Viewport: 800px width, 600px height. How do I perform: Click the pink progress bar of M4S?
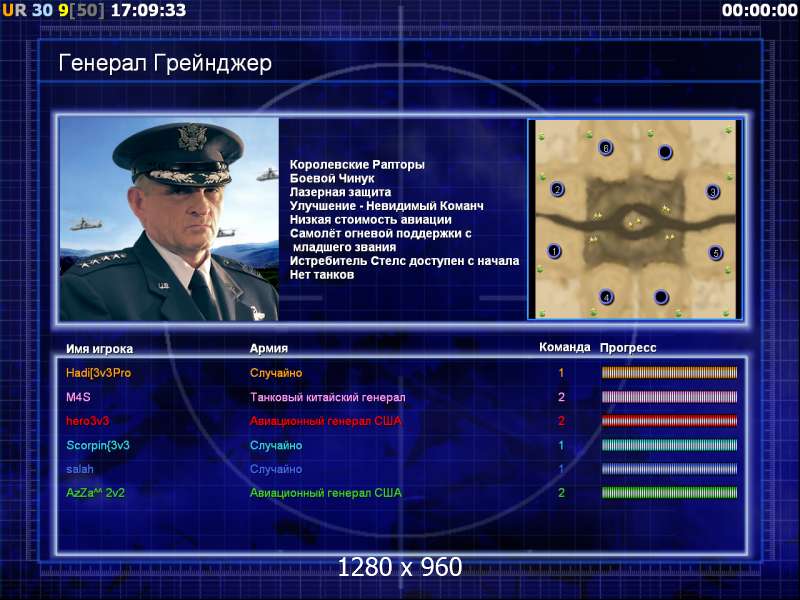pyautogui.click(x=669, y=396)
